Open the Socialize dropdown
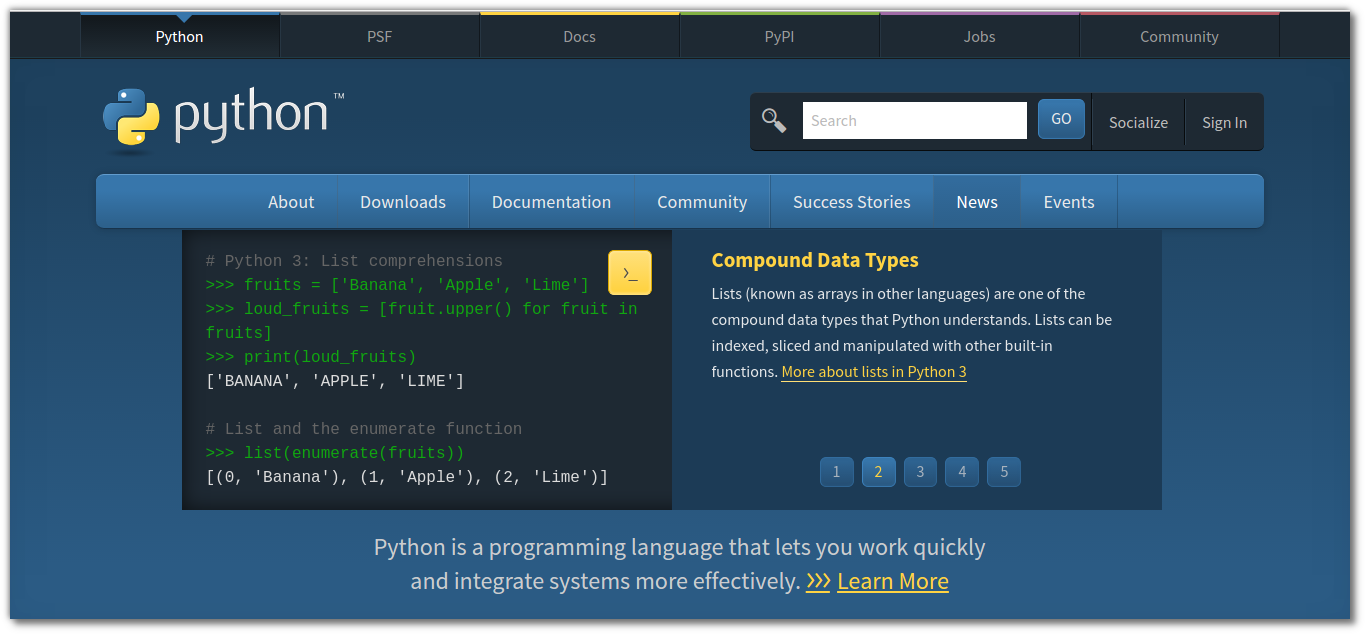The height and width of the screenshot is (635, 1366). [x=1138, y=122]
